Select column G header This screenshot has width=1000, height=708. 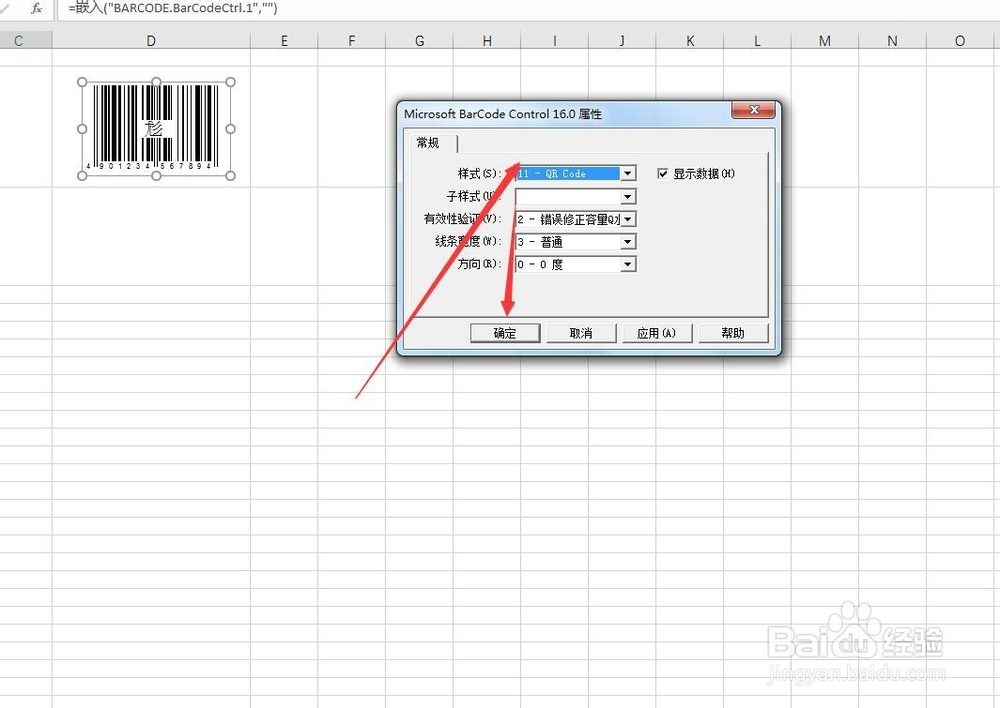pyautogui.click(x=419, y=41)
